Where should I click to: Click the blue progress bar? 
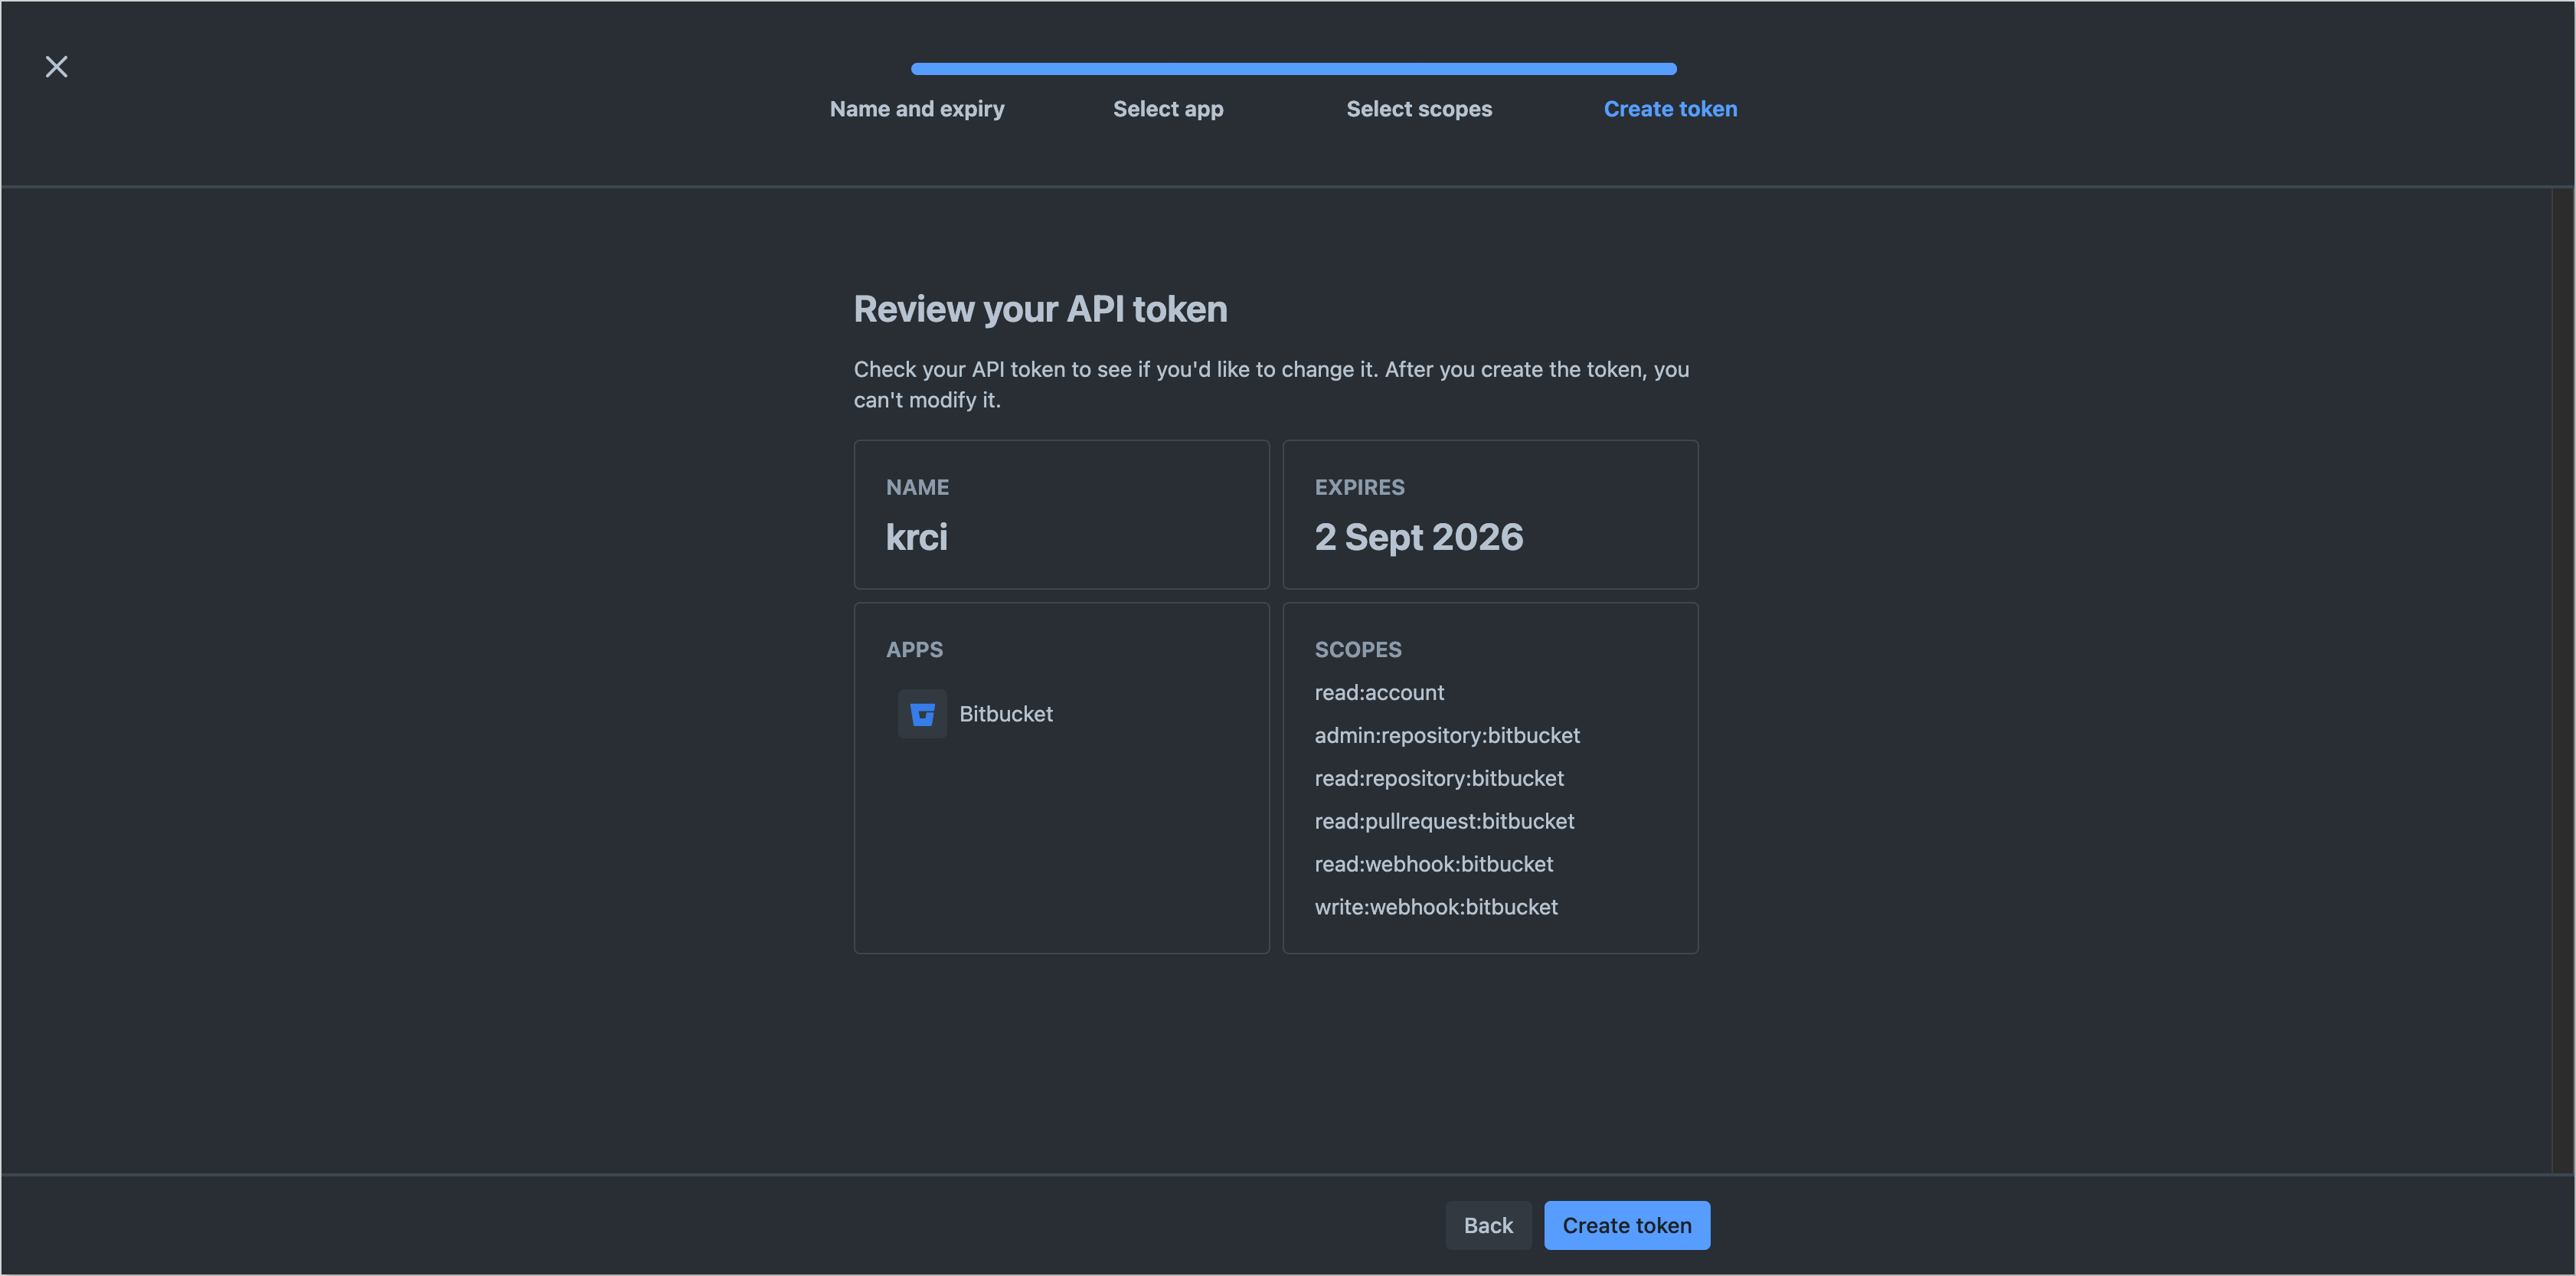[x=1293, y=68]
